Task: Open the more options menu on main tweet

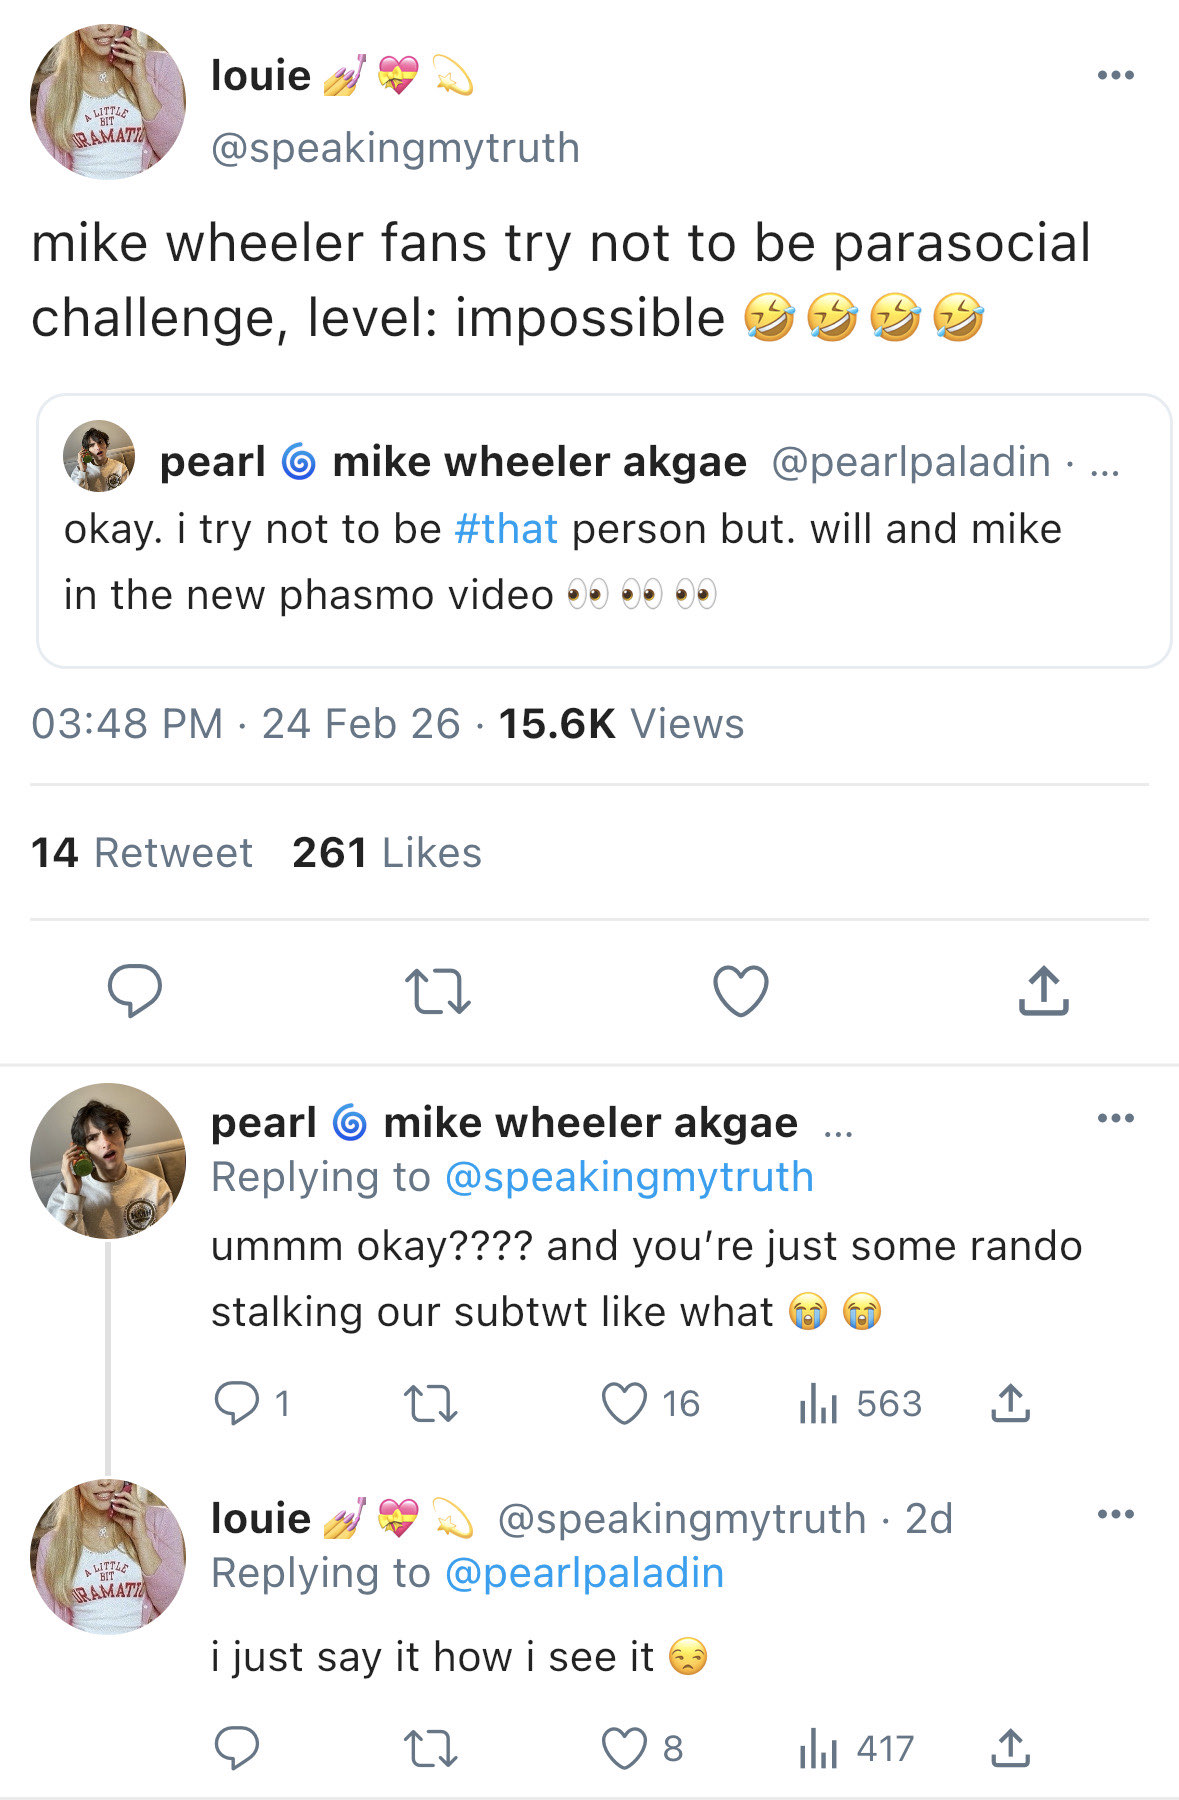Action: point(1115,75)
